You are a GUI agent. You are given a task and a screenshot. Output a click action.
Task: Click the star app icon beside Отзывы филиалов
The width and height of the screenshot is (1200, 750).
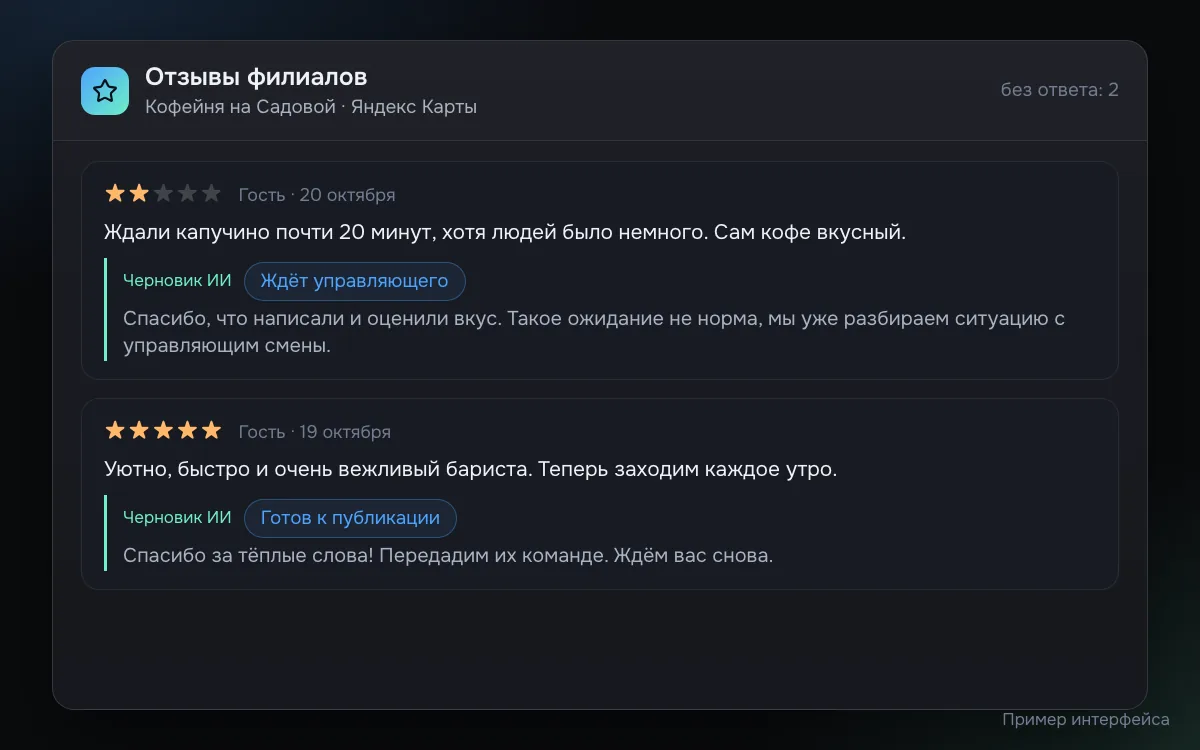coord(105,91)
